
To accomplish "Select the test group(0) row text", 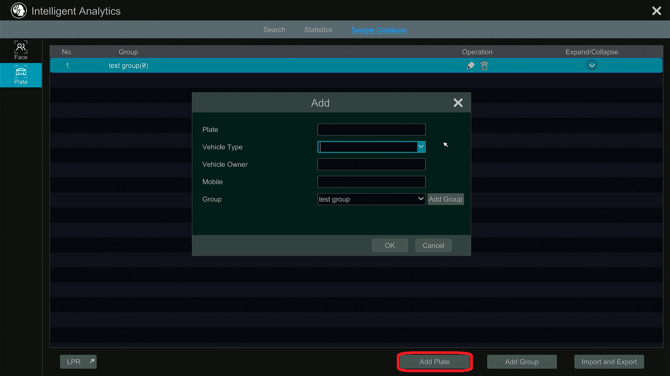I will coord(128,65).
